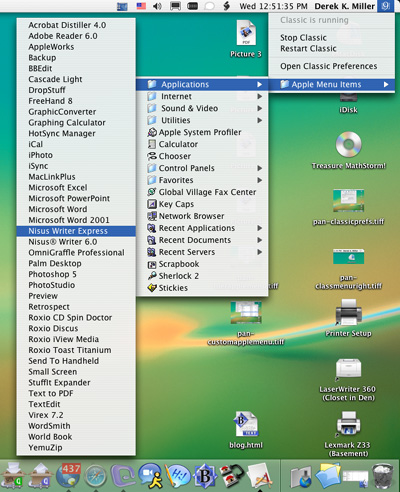Launch StuffIt Expander
400x492 pixels.
(76, 383)
